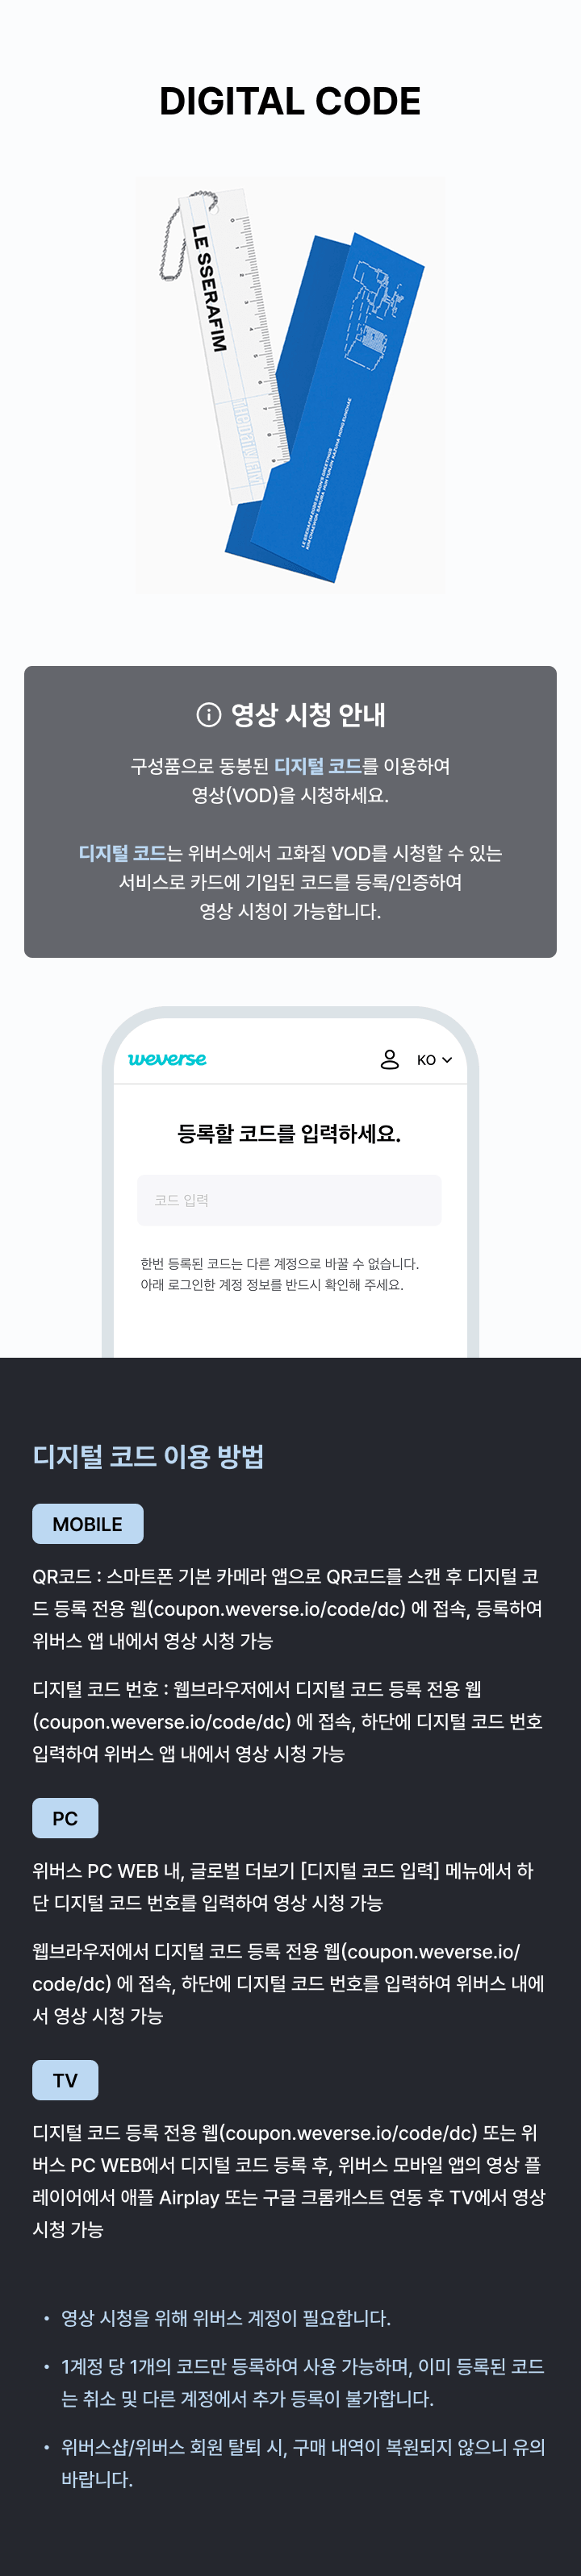Click the 디지털 코드 이용 방법 heading

(x=148, y=1456)
